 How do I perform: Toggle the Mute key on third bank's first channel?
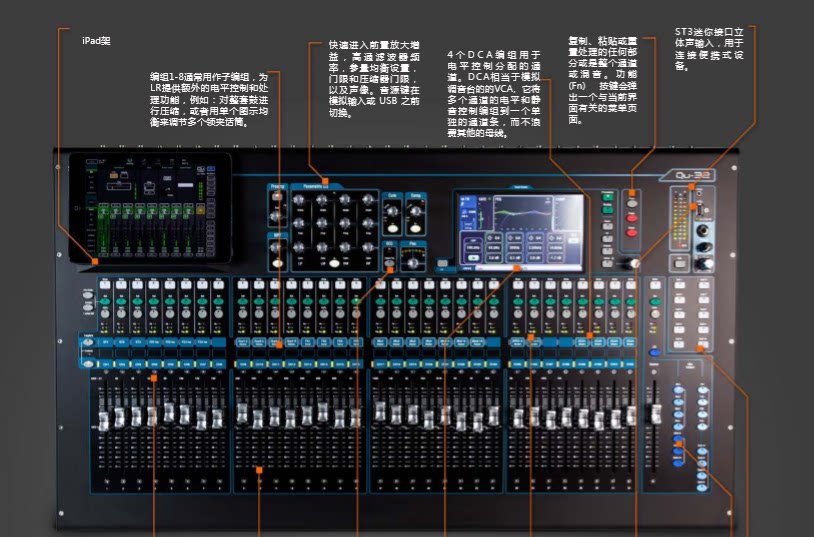click(x=381, y=285)
